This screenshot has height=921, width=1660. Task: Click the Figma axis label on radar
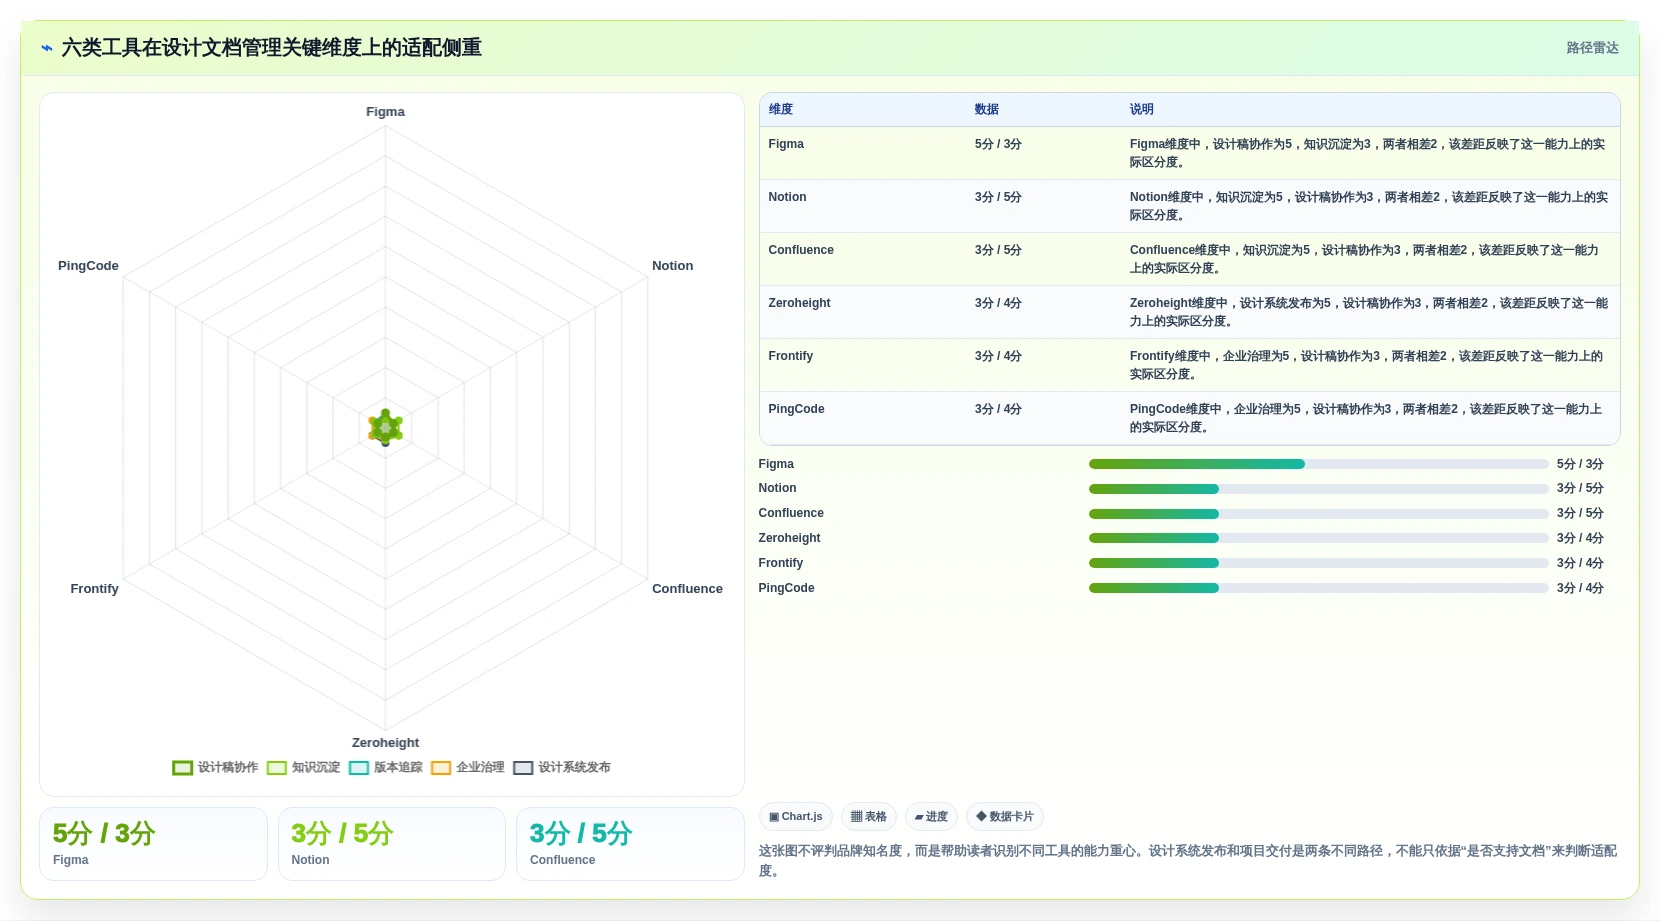click(x=385, y=112)
